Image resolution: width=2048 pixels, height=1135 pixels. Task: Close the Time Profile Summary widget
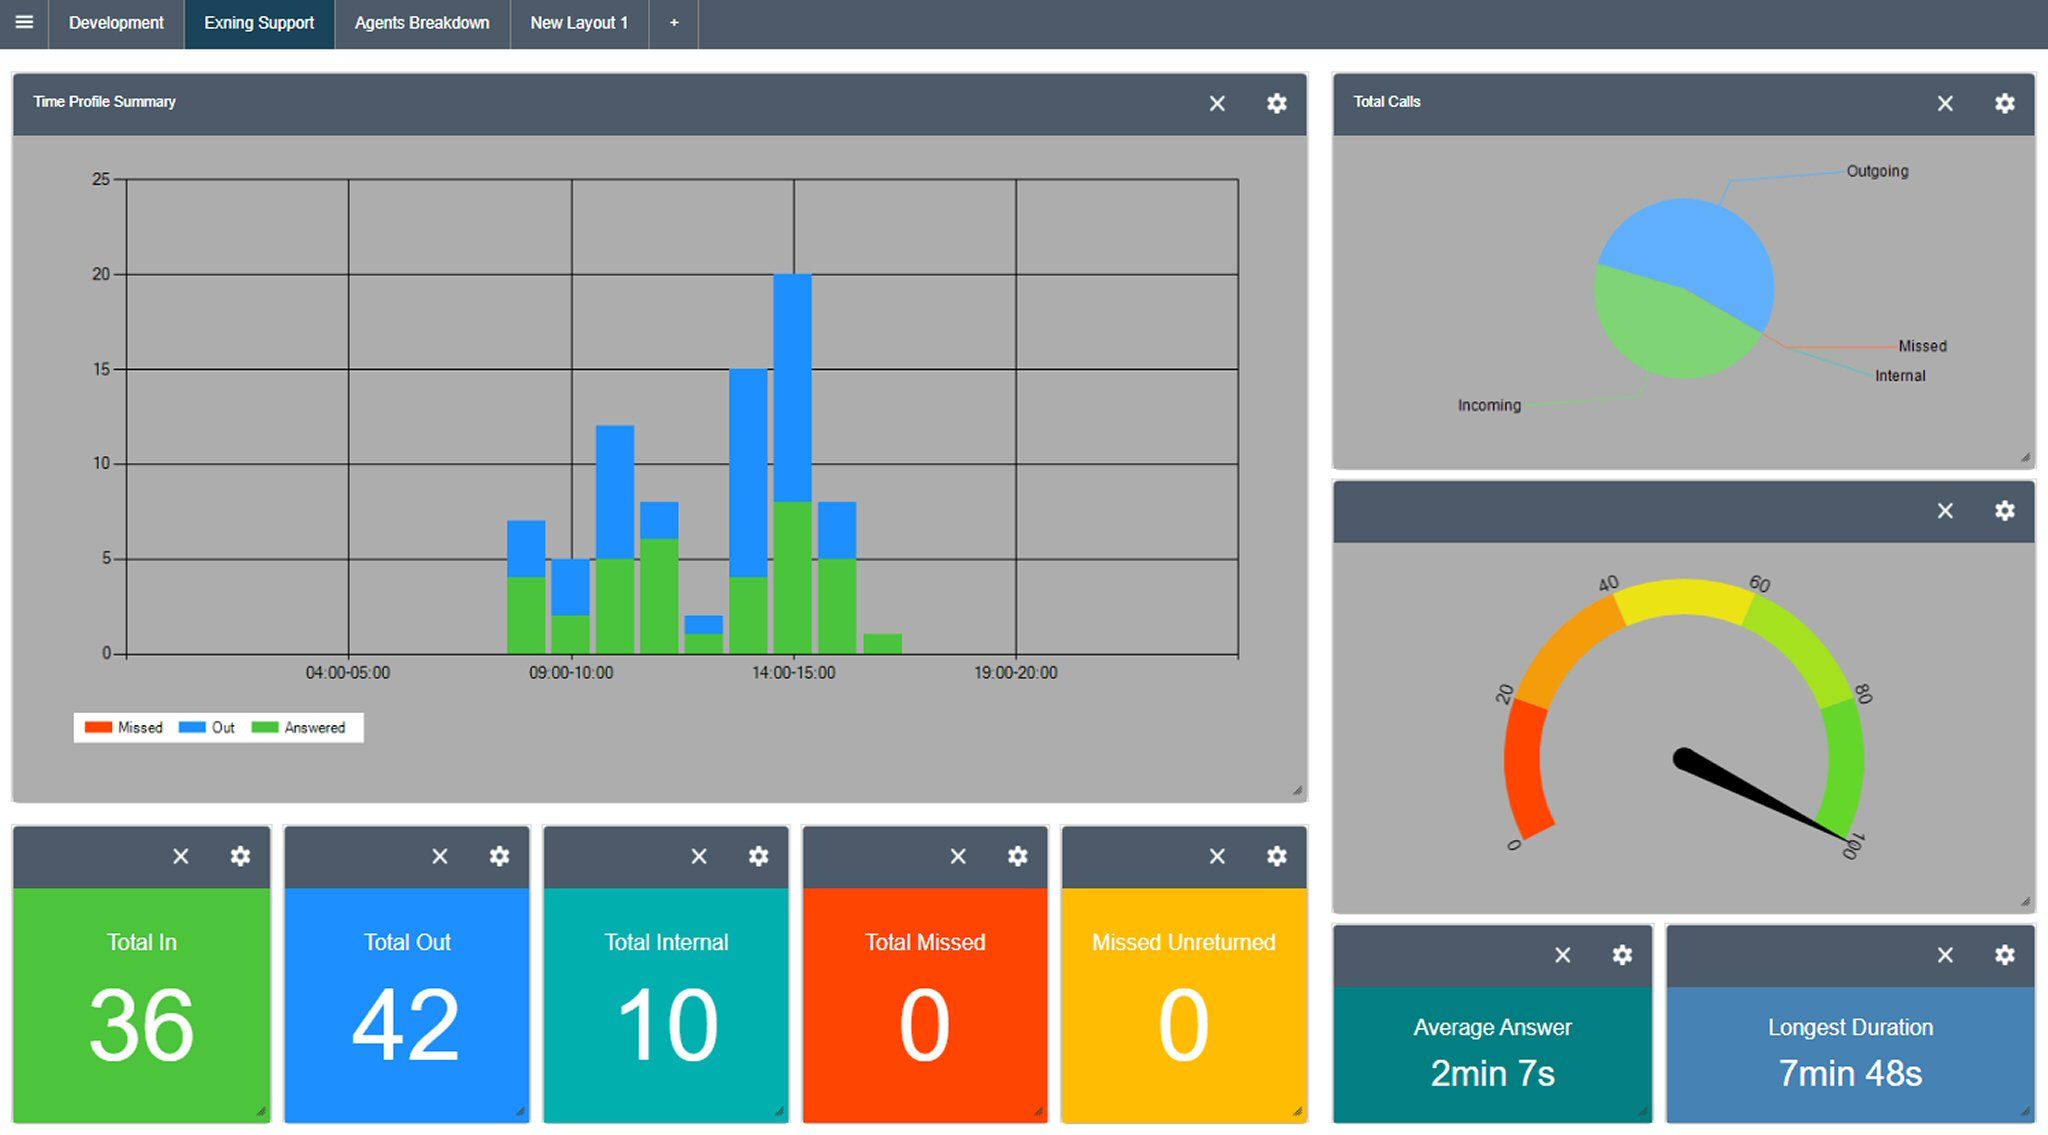coord(1217,103)
